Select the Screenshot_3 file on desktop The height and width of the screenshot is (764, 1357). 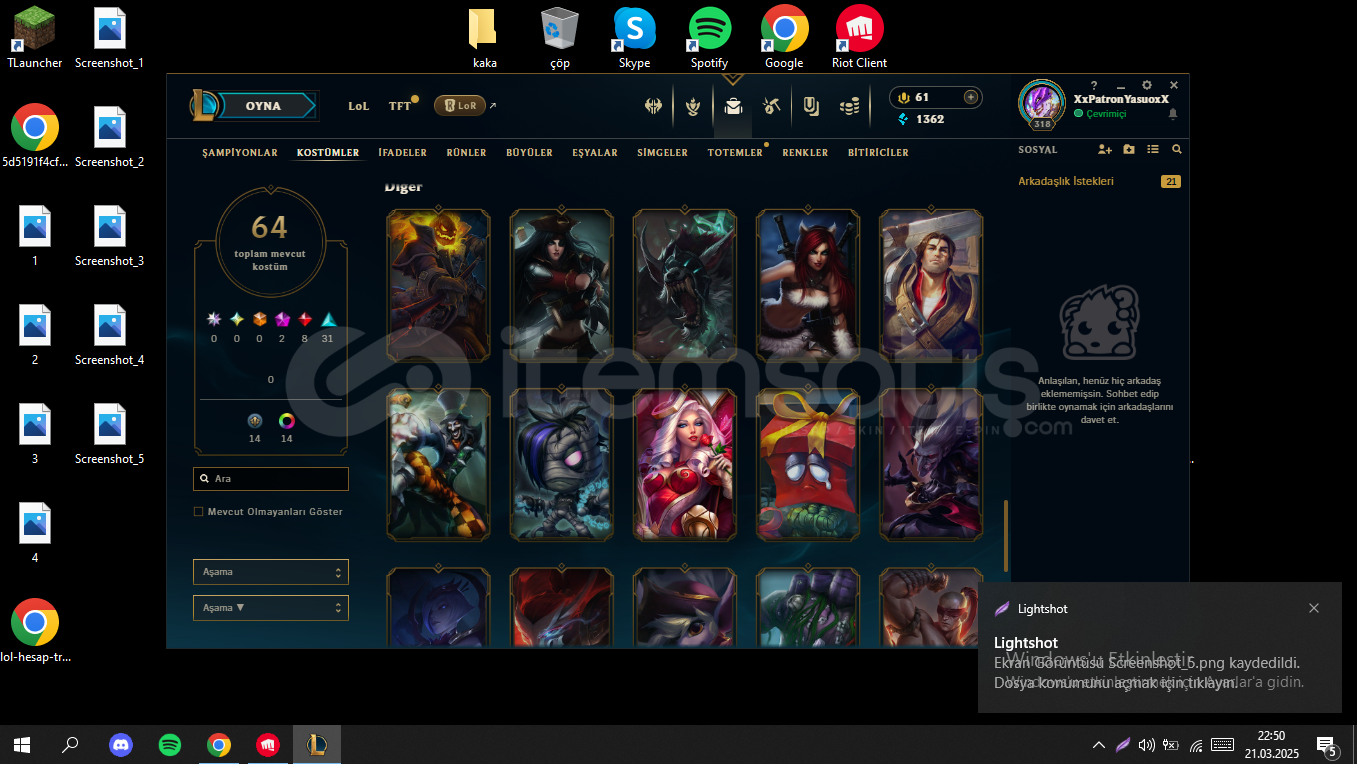pyautogui.click(x=109, y=235)
